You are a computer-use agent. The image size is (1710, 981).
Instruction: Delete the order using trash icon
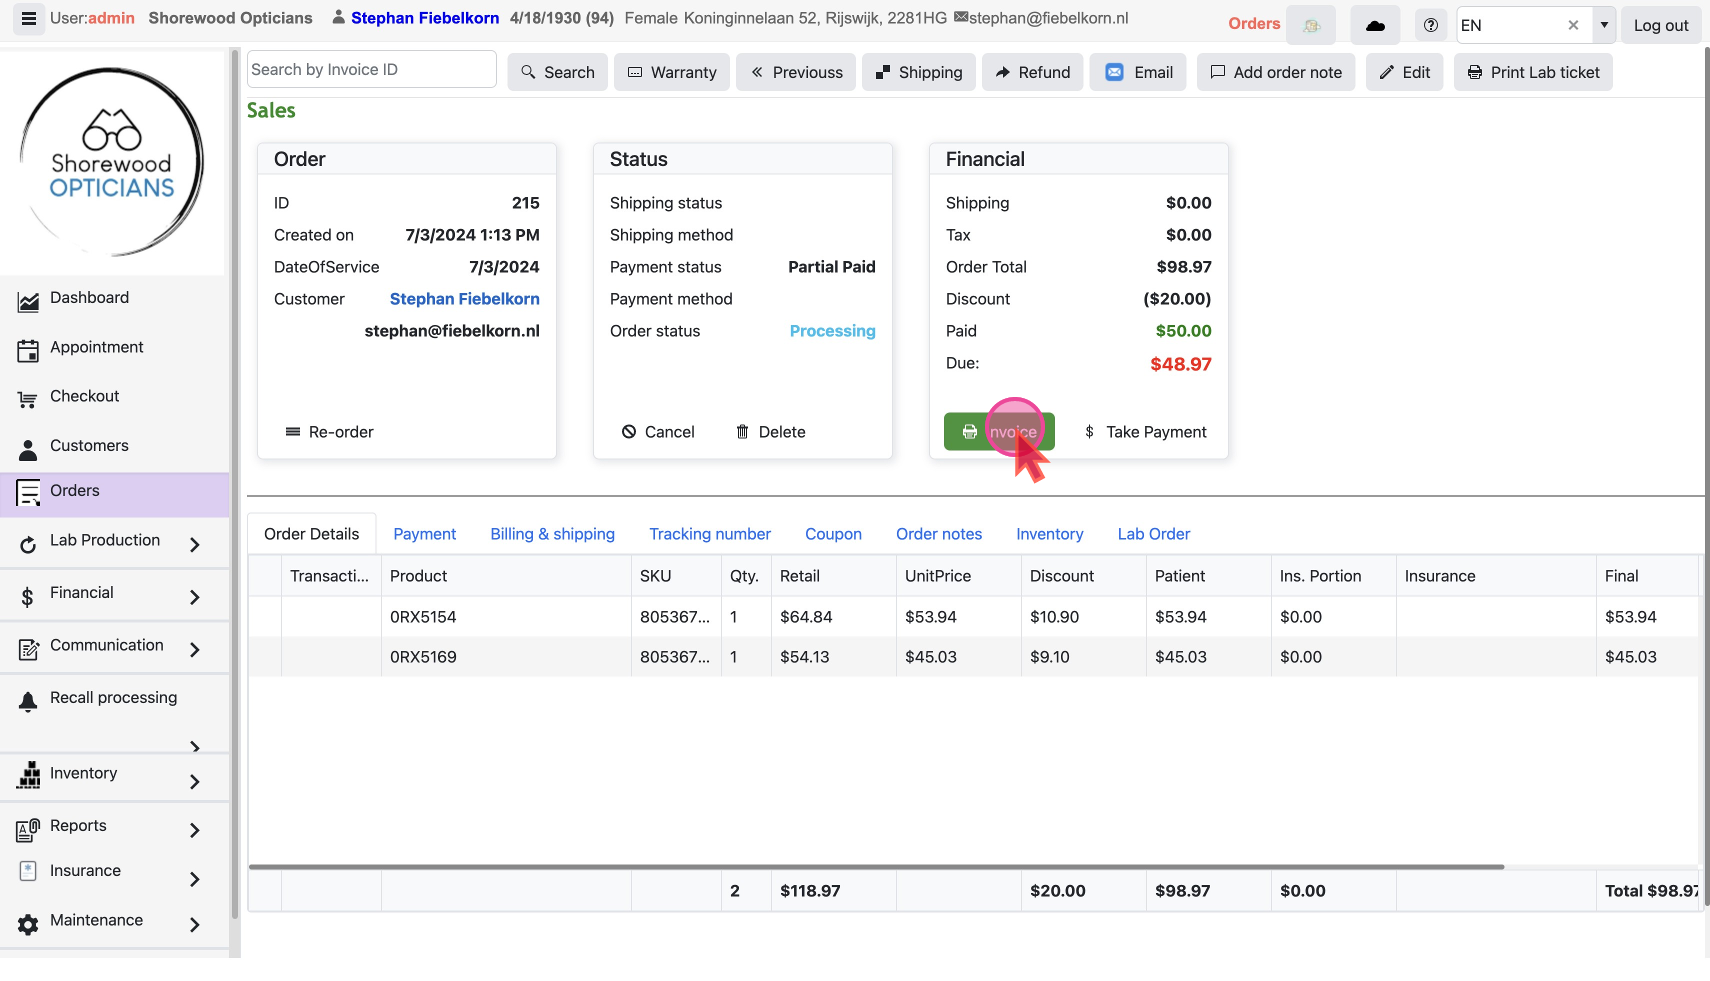(x=770, y=432)
